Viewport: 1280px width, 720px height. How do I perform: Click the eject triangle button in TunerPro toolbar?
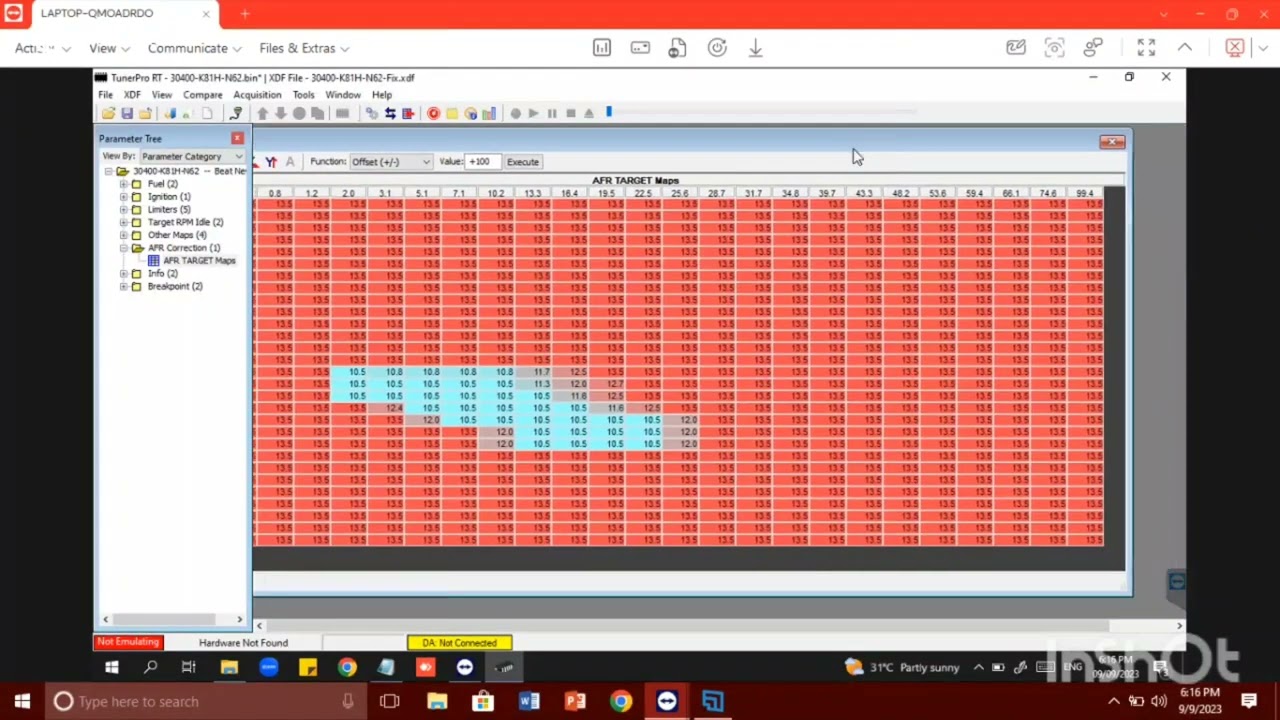pyautogui.click(x=589, y=114)
